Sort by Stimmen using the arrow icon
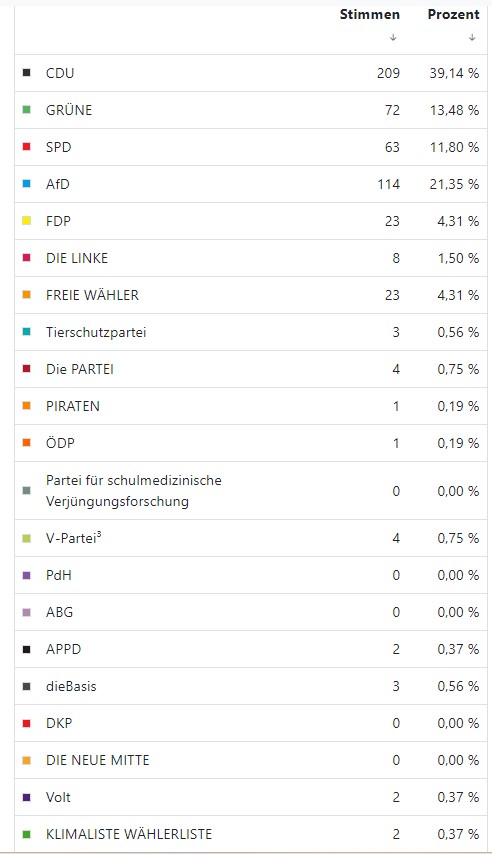Screen dimensions: 492x854 point(393,38)
